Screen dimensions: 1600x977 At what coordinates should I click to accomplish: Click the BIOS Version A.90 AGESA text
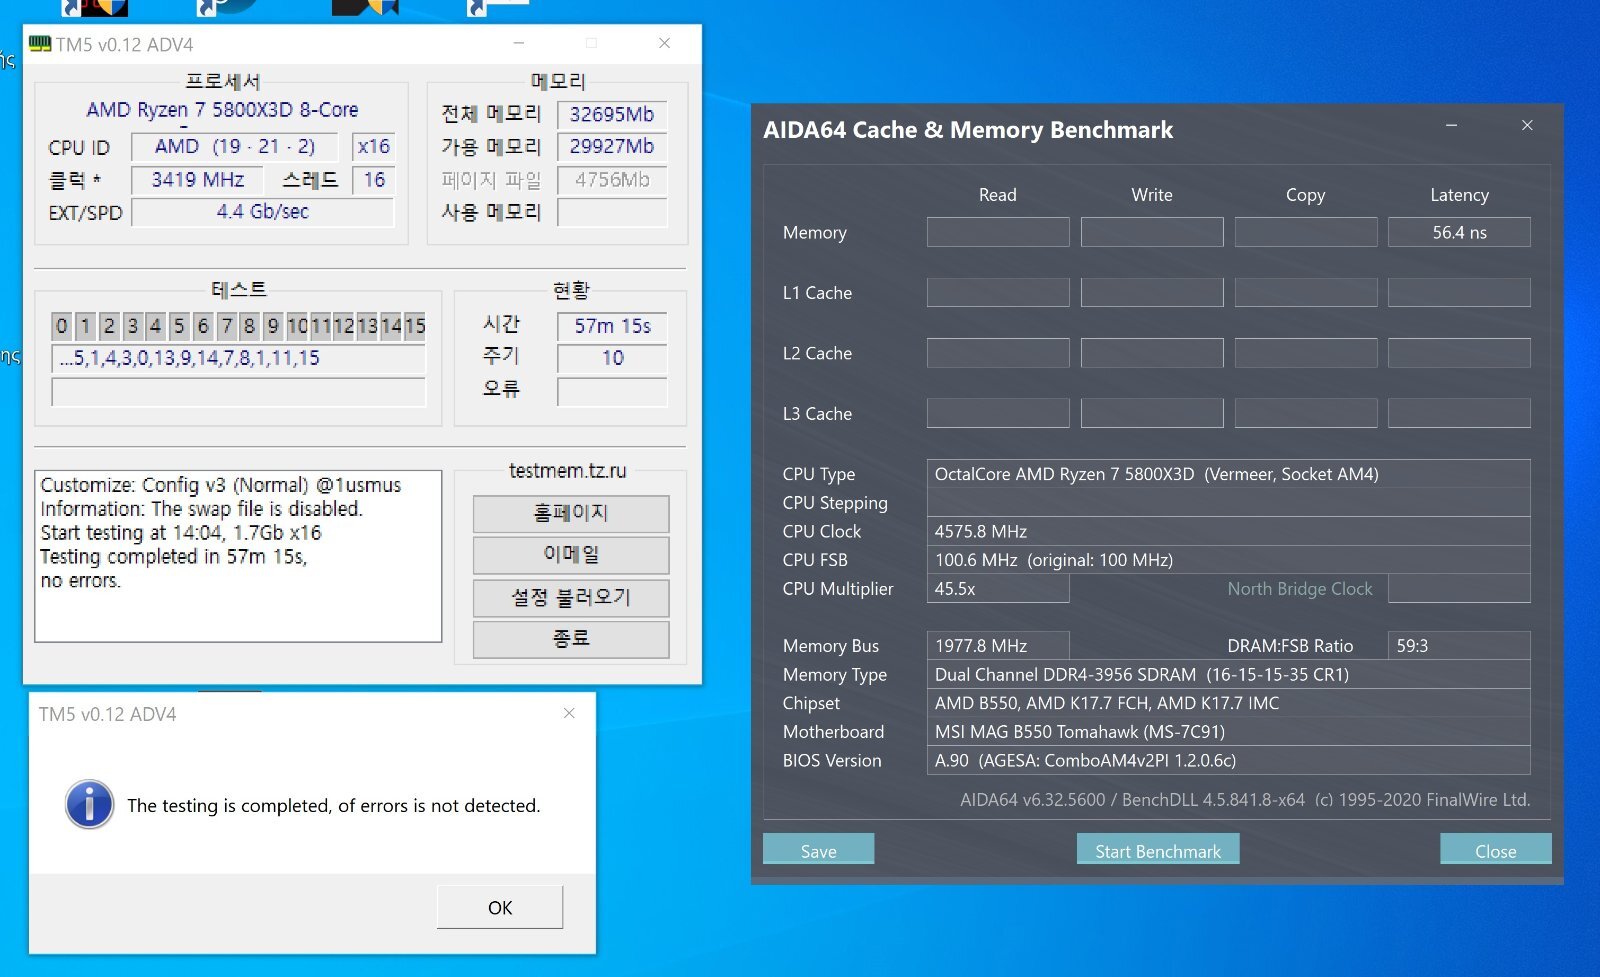coord(1085,760)
